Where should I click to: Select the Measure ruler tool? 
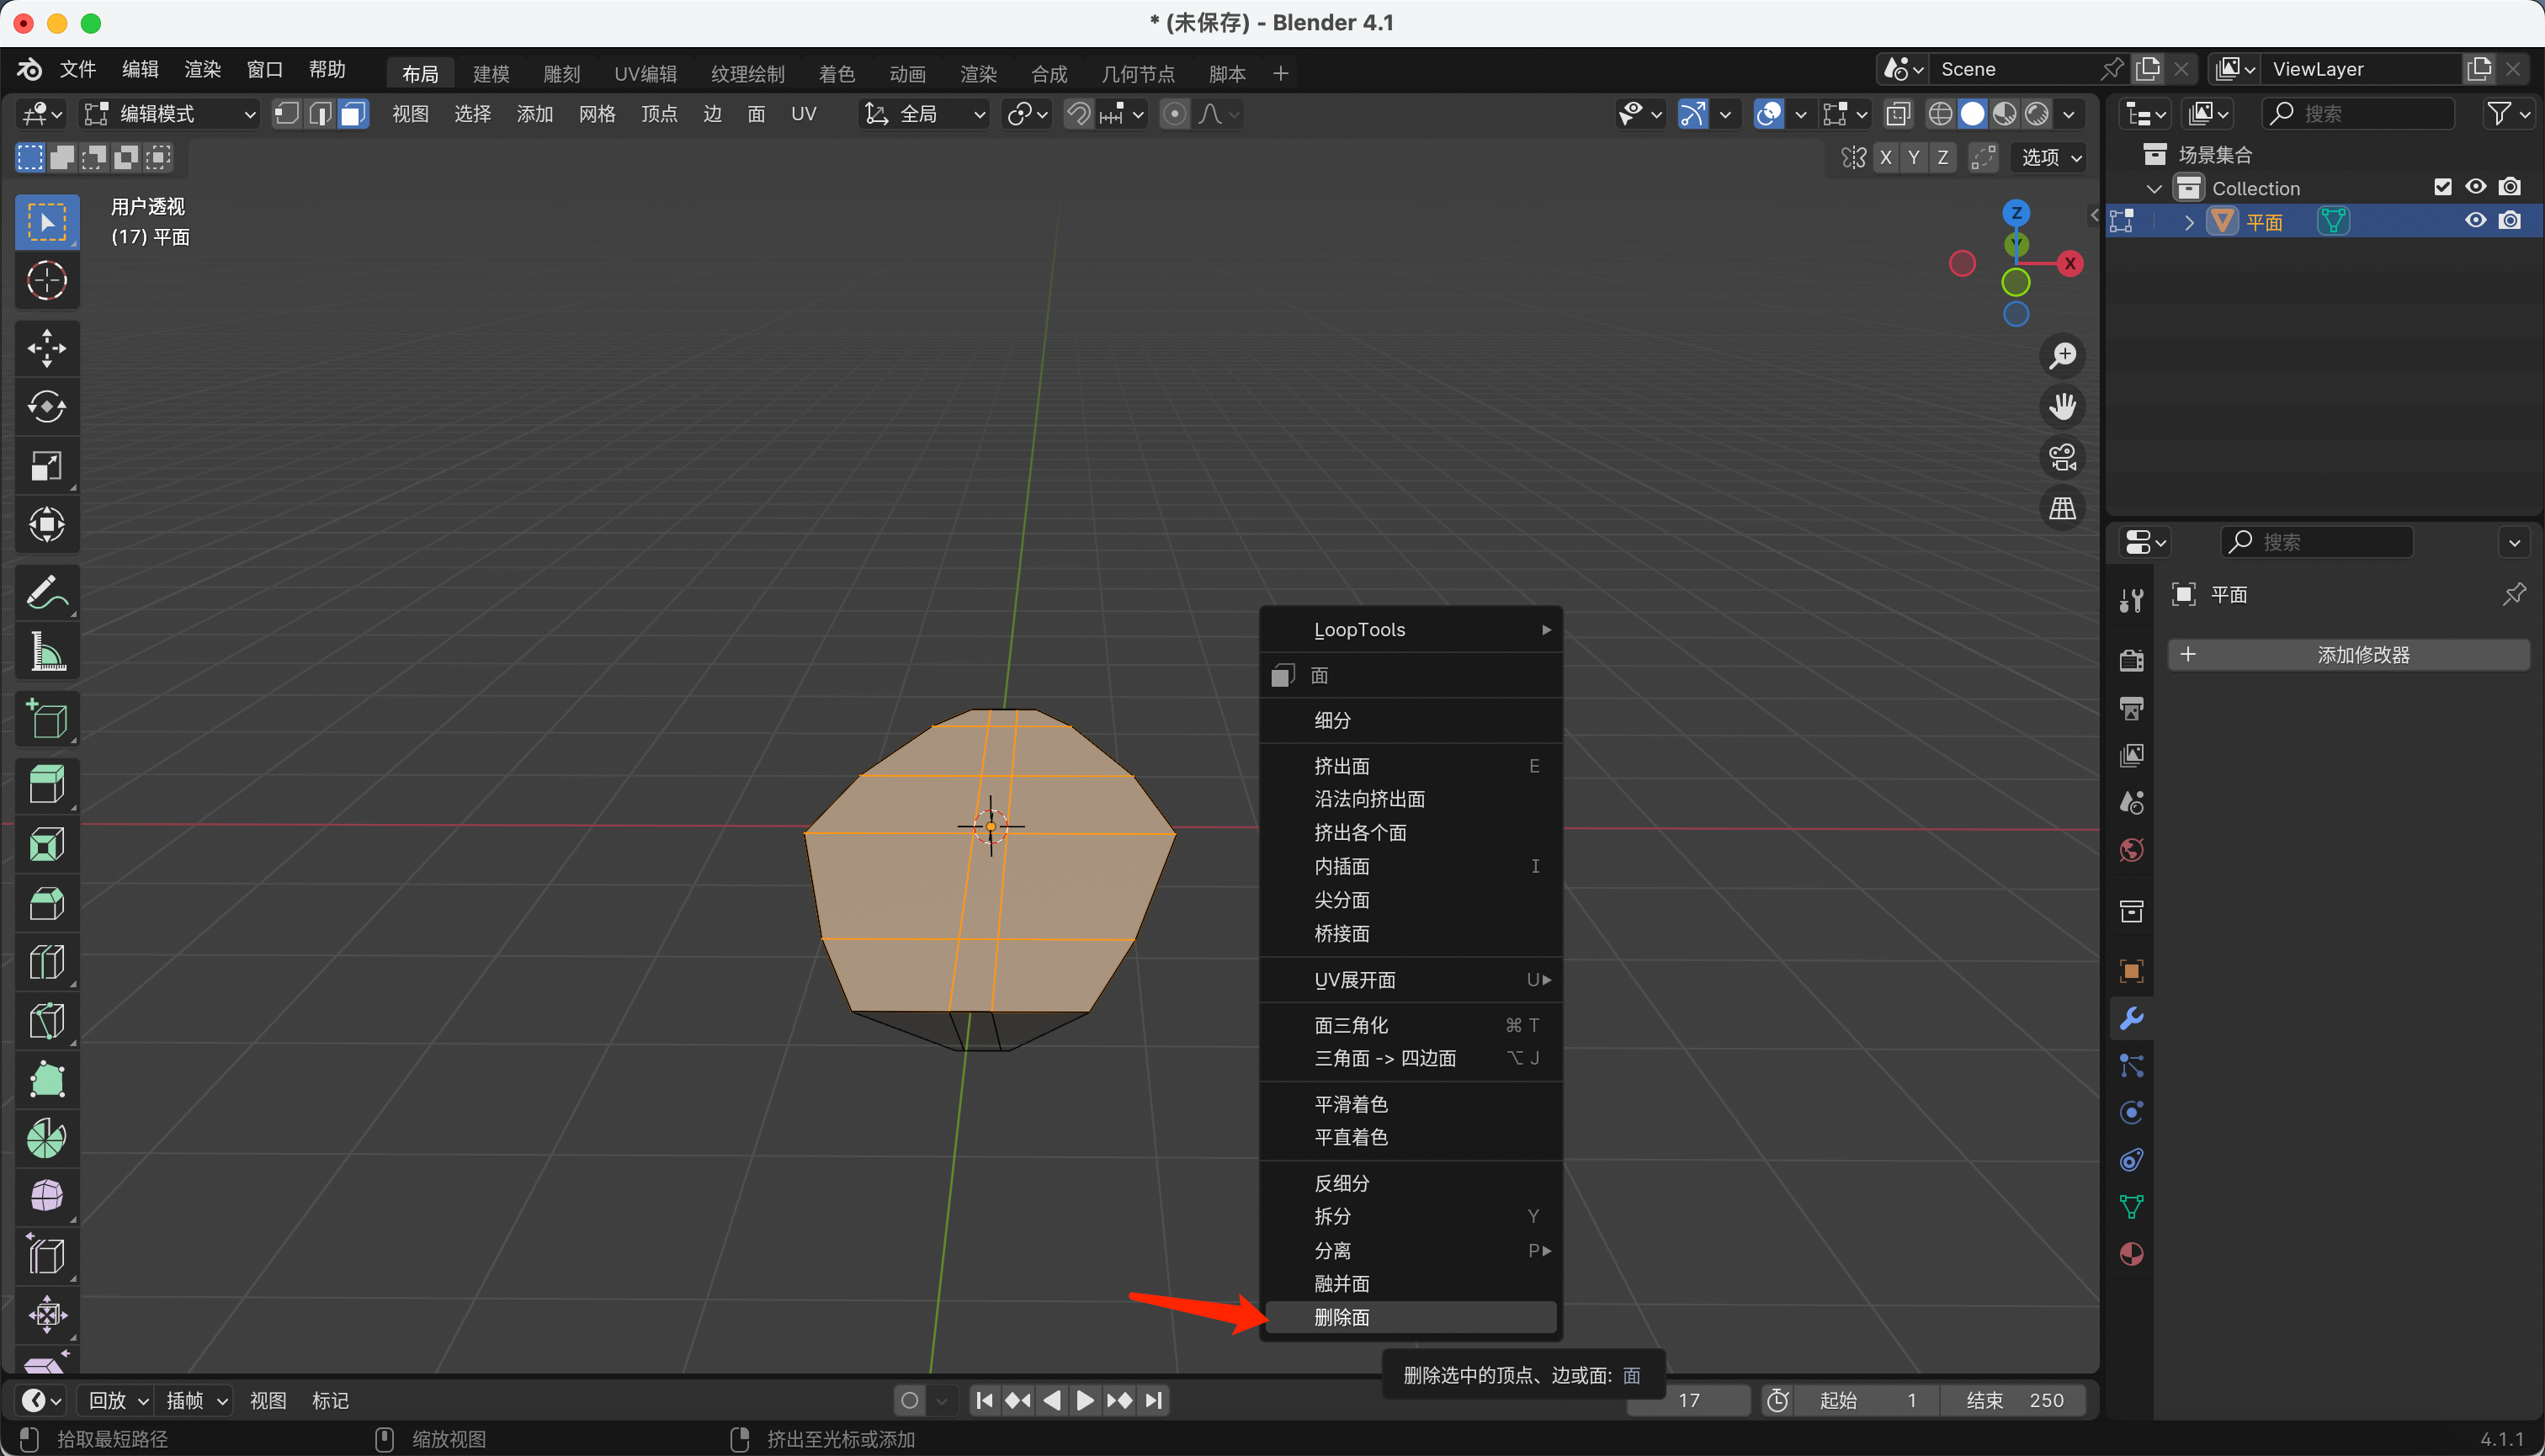coord(46,652)
